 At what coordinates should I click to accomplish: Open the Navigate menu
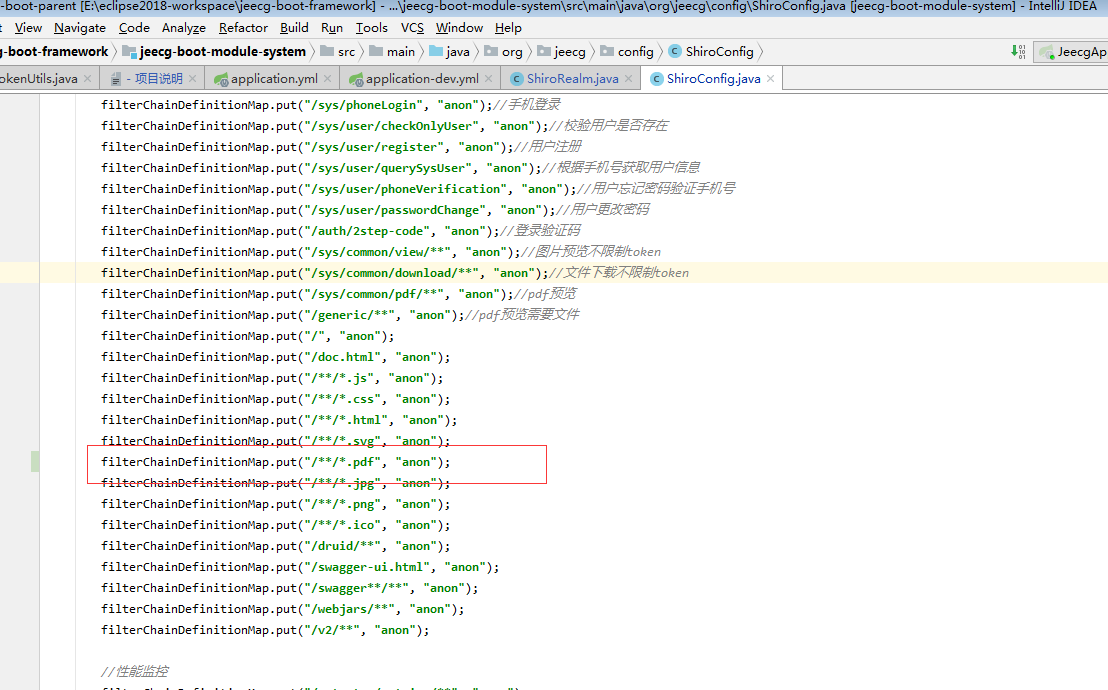[79, 27]
